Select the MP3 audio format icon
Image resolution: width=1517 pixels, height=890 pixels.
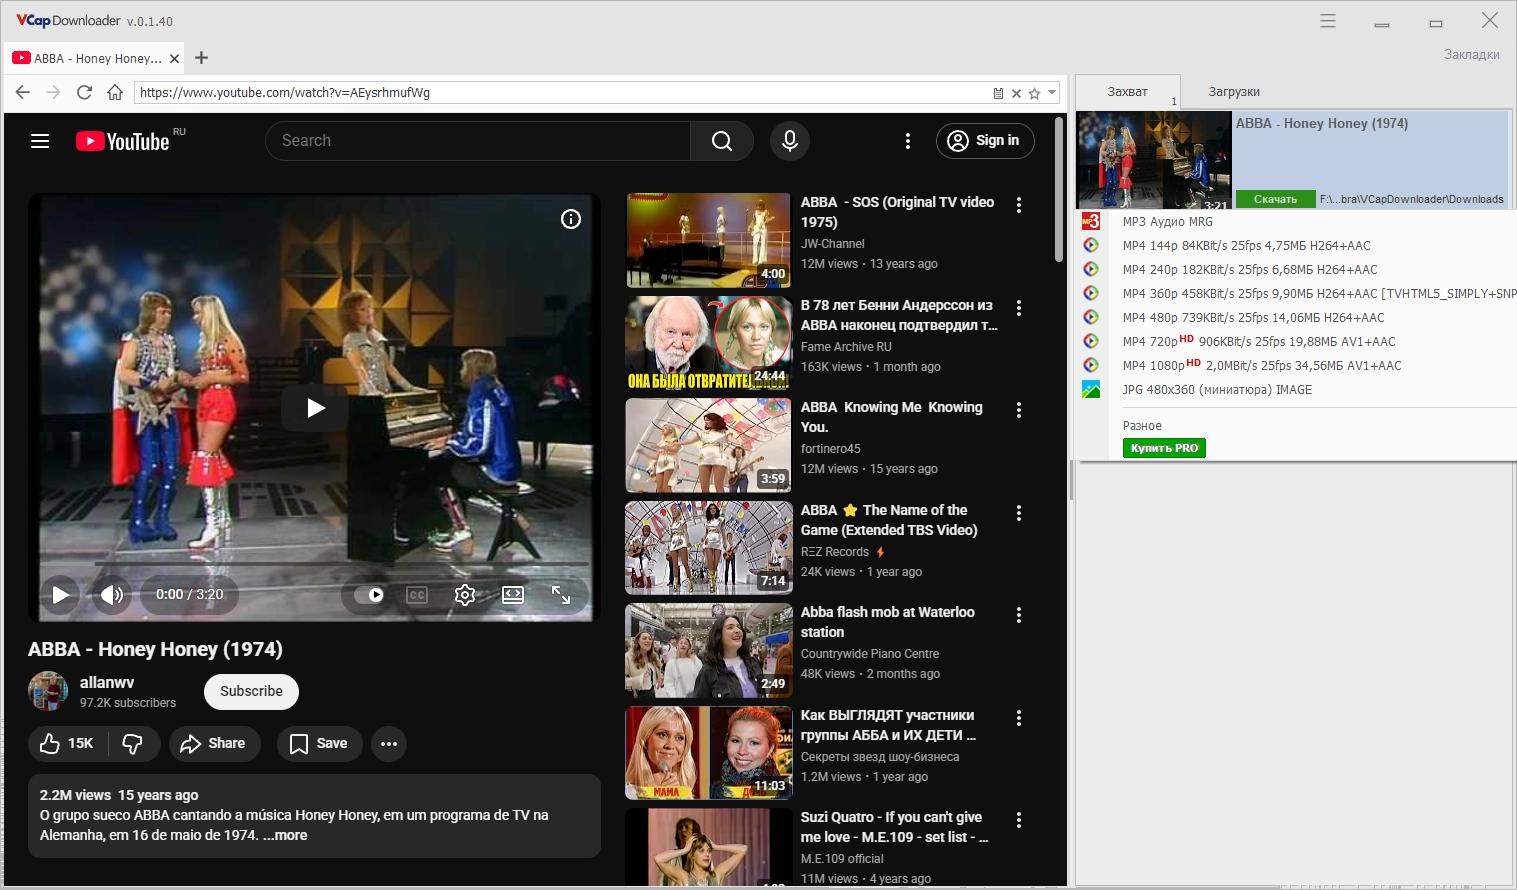click(1091, 221)
